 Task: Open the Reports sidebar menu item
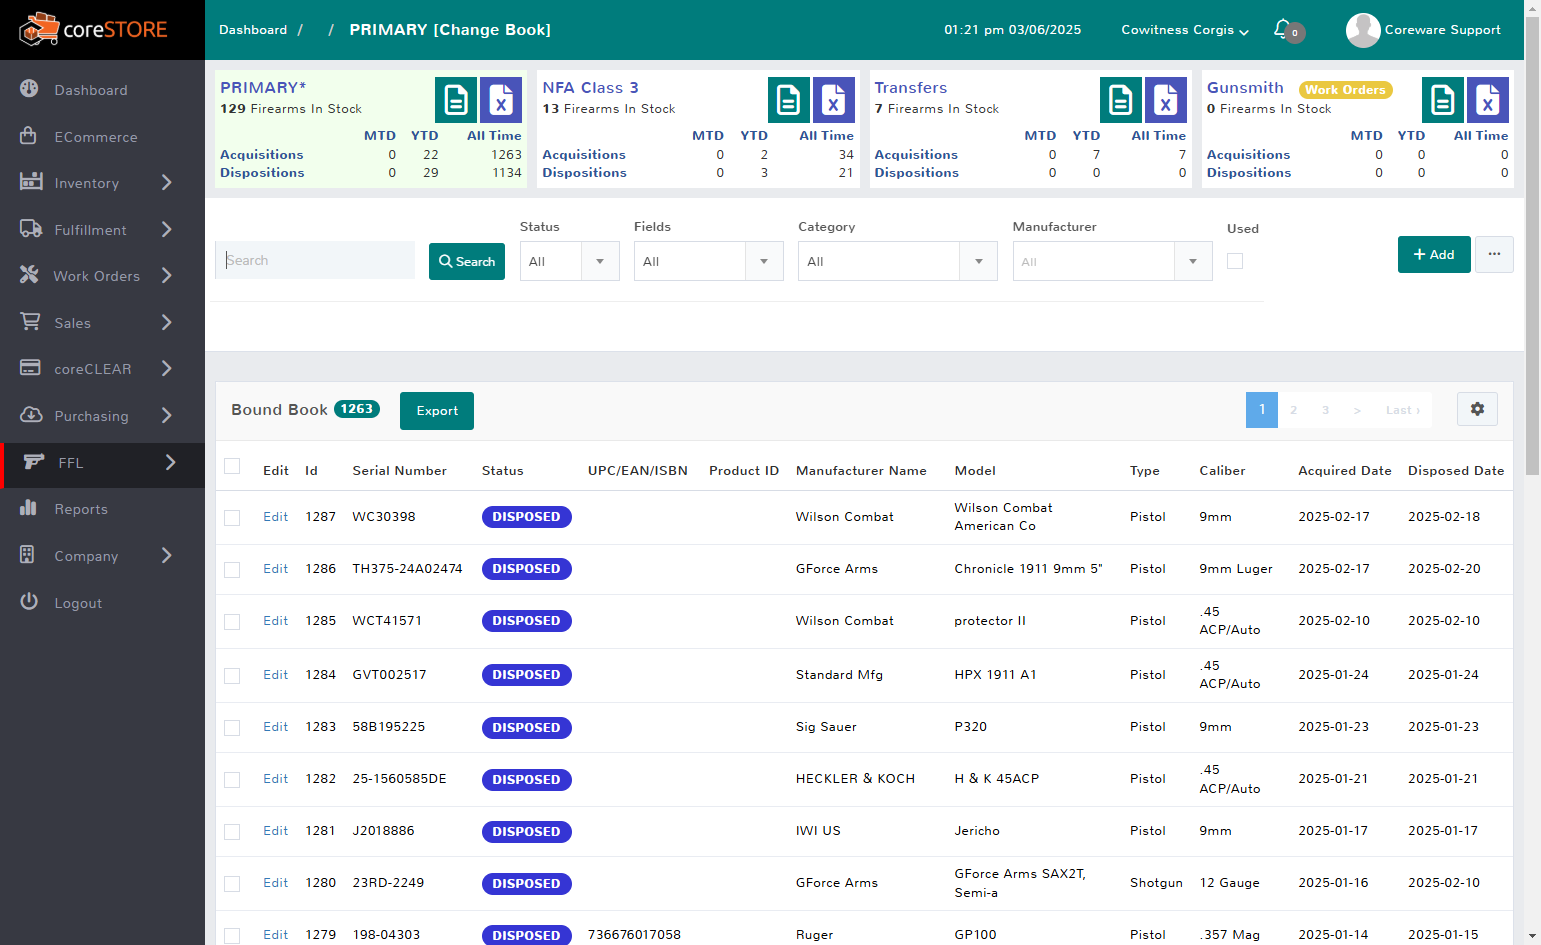click(x=102, y=509)
